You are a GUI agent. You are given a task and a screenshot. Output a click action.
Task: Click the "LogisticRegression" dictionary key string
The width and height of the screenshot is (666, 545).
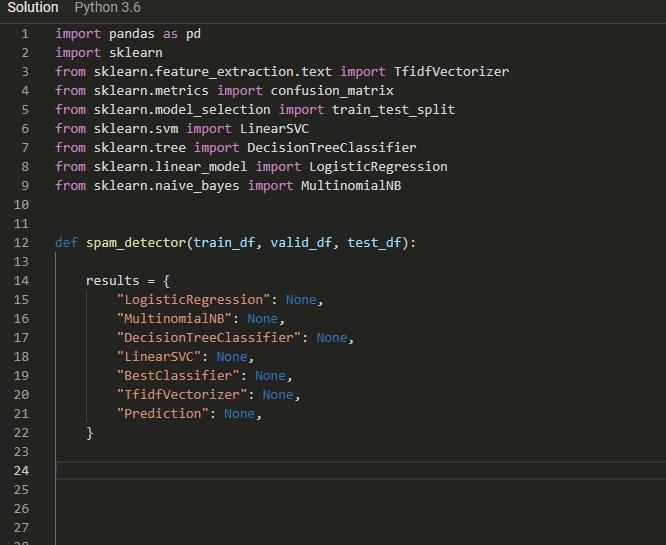[194, 299]
